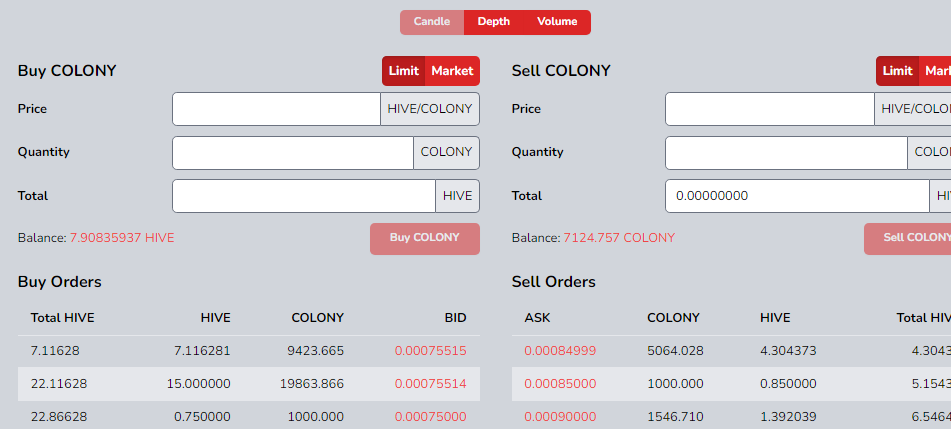Click the Buy Orders heading
Viewport: 951px width, 429px height.
[x=59, y=282]
